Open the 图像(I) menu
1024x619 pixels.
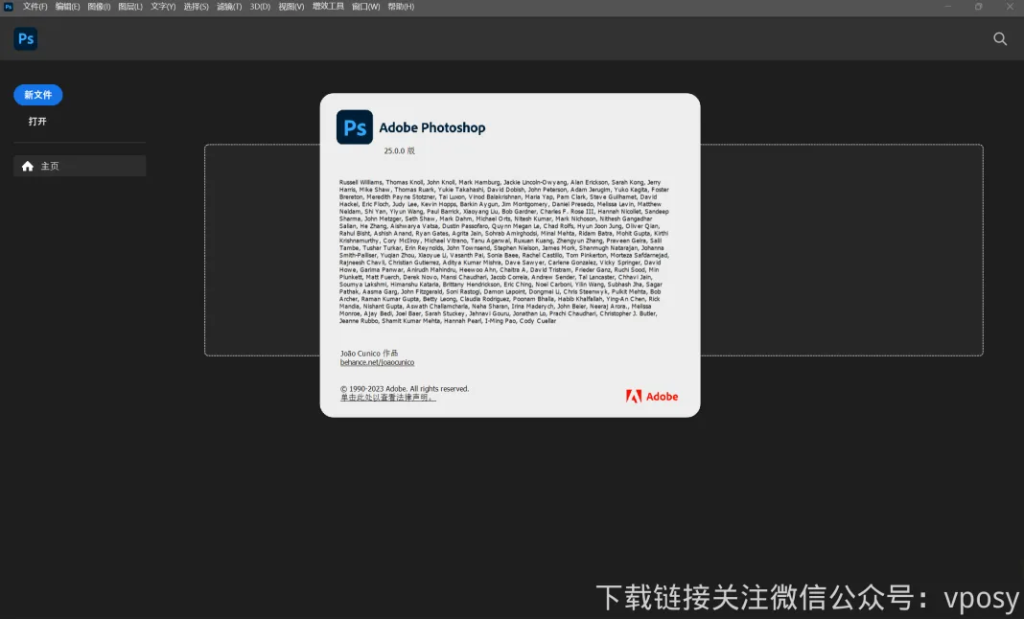[99, 7]
